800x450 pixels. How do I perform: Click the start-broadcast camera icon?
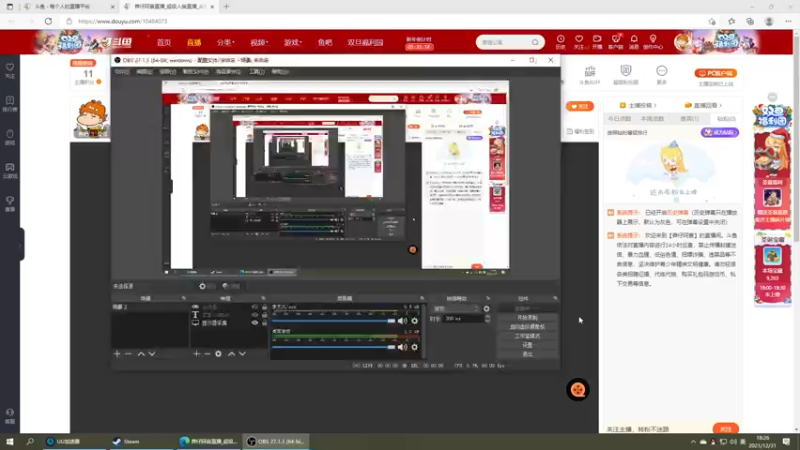(x=597, y=42)
